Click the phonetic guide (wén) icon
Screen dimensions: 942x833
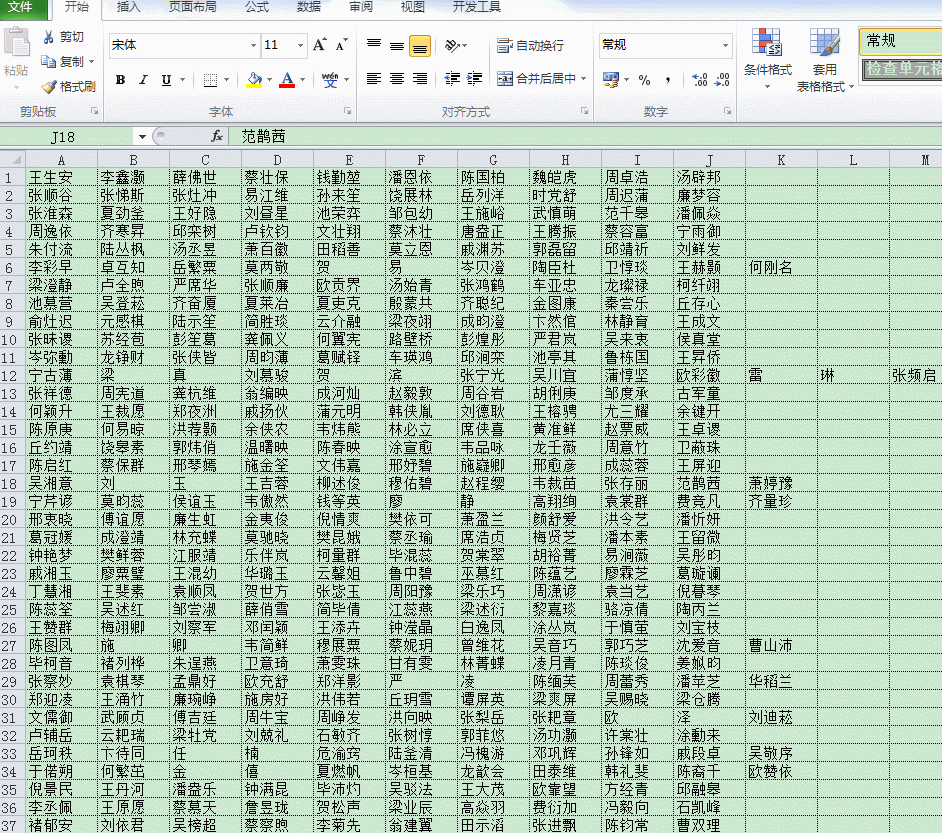(x=330, y=80)
